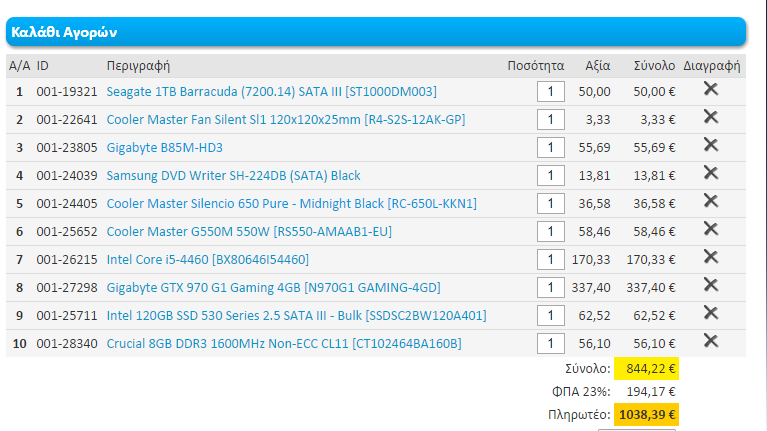Viewport: 767px width, 431px height.
Task: Select quantity field for Intel Core i5-4460
Action: pyautogui.click(x=551, y=260)
